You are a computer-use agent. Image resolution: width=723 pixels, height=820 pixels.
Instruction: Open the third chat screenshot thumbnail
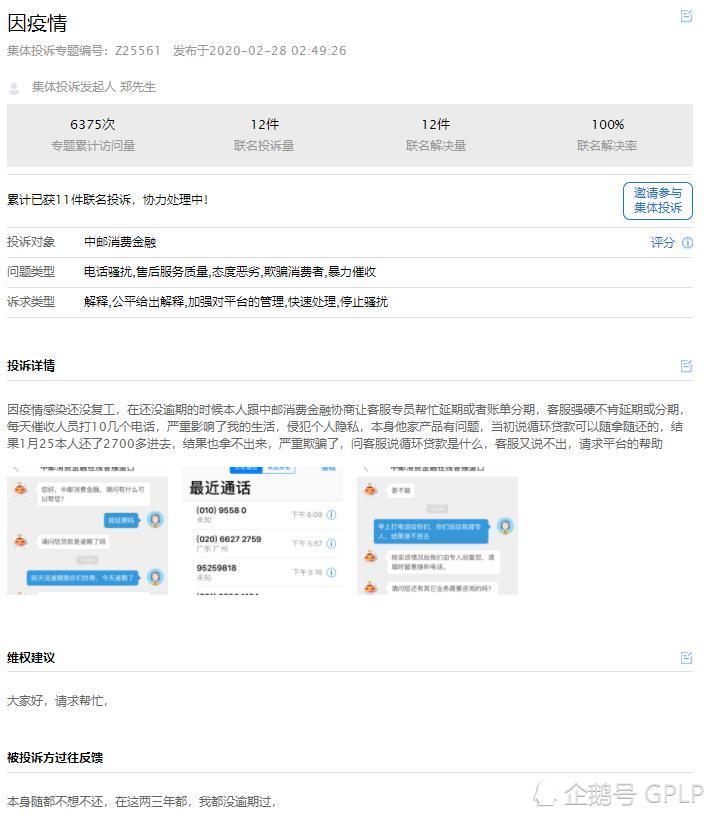(x=437, y=531)
